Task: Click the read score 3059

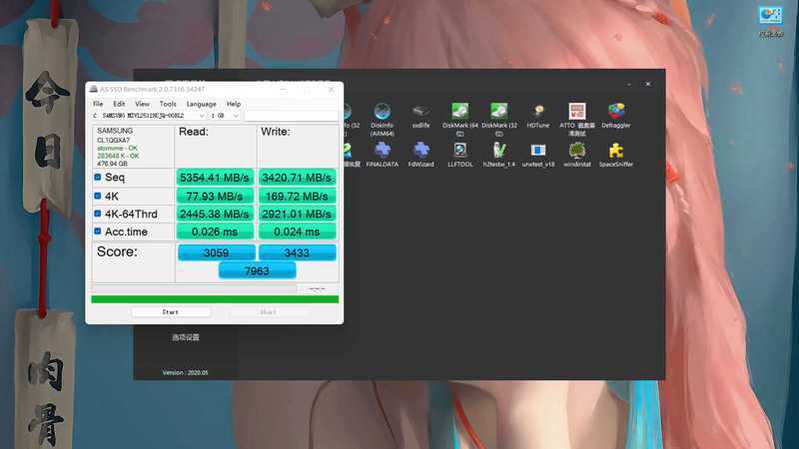Action: pos(216,252)
